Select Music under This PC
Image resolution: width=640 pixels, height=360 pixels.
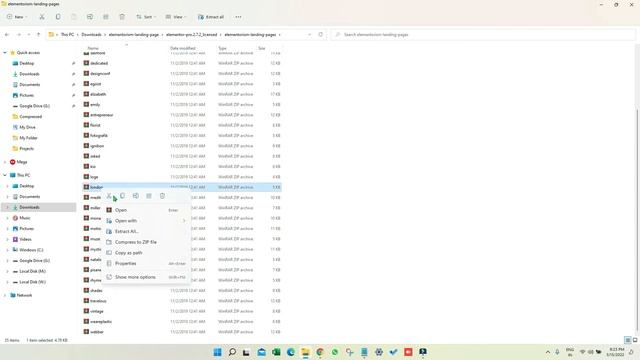coord(25,218)
